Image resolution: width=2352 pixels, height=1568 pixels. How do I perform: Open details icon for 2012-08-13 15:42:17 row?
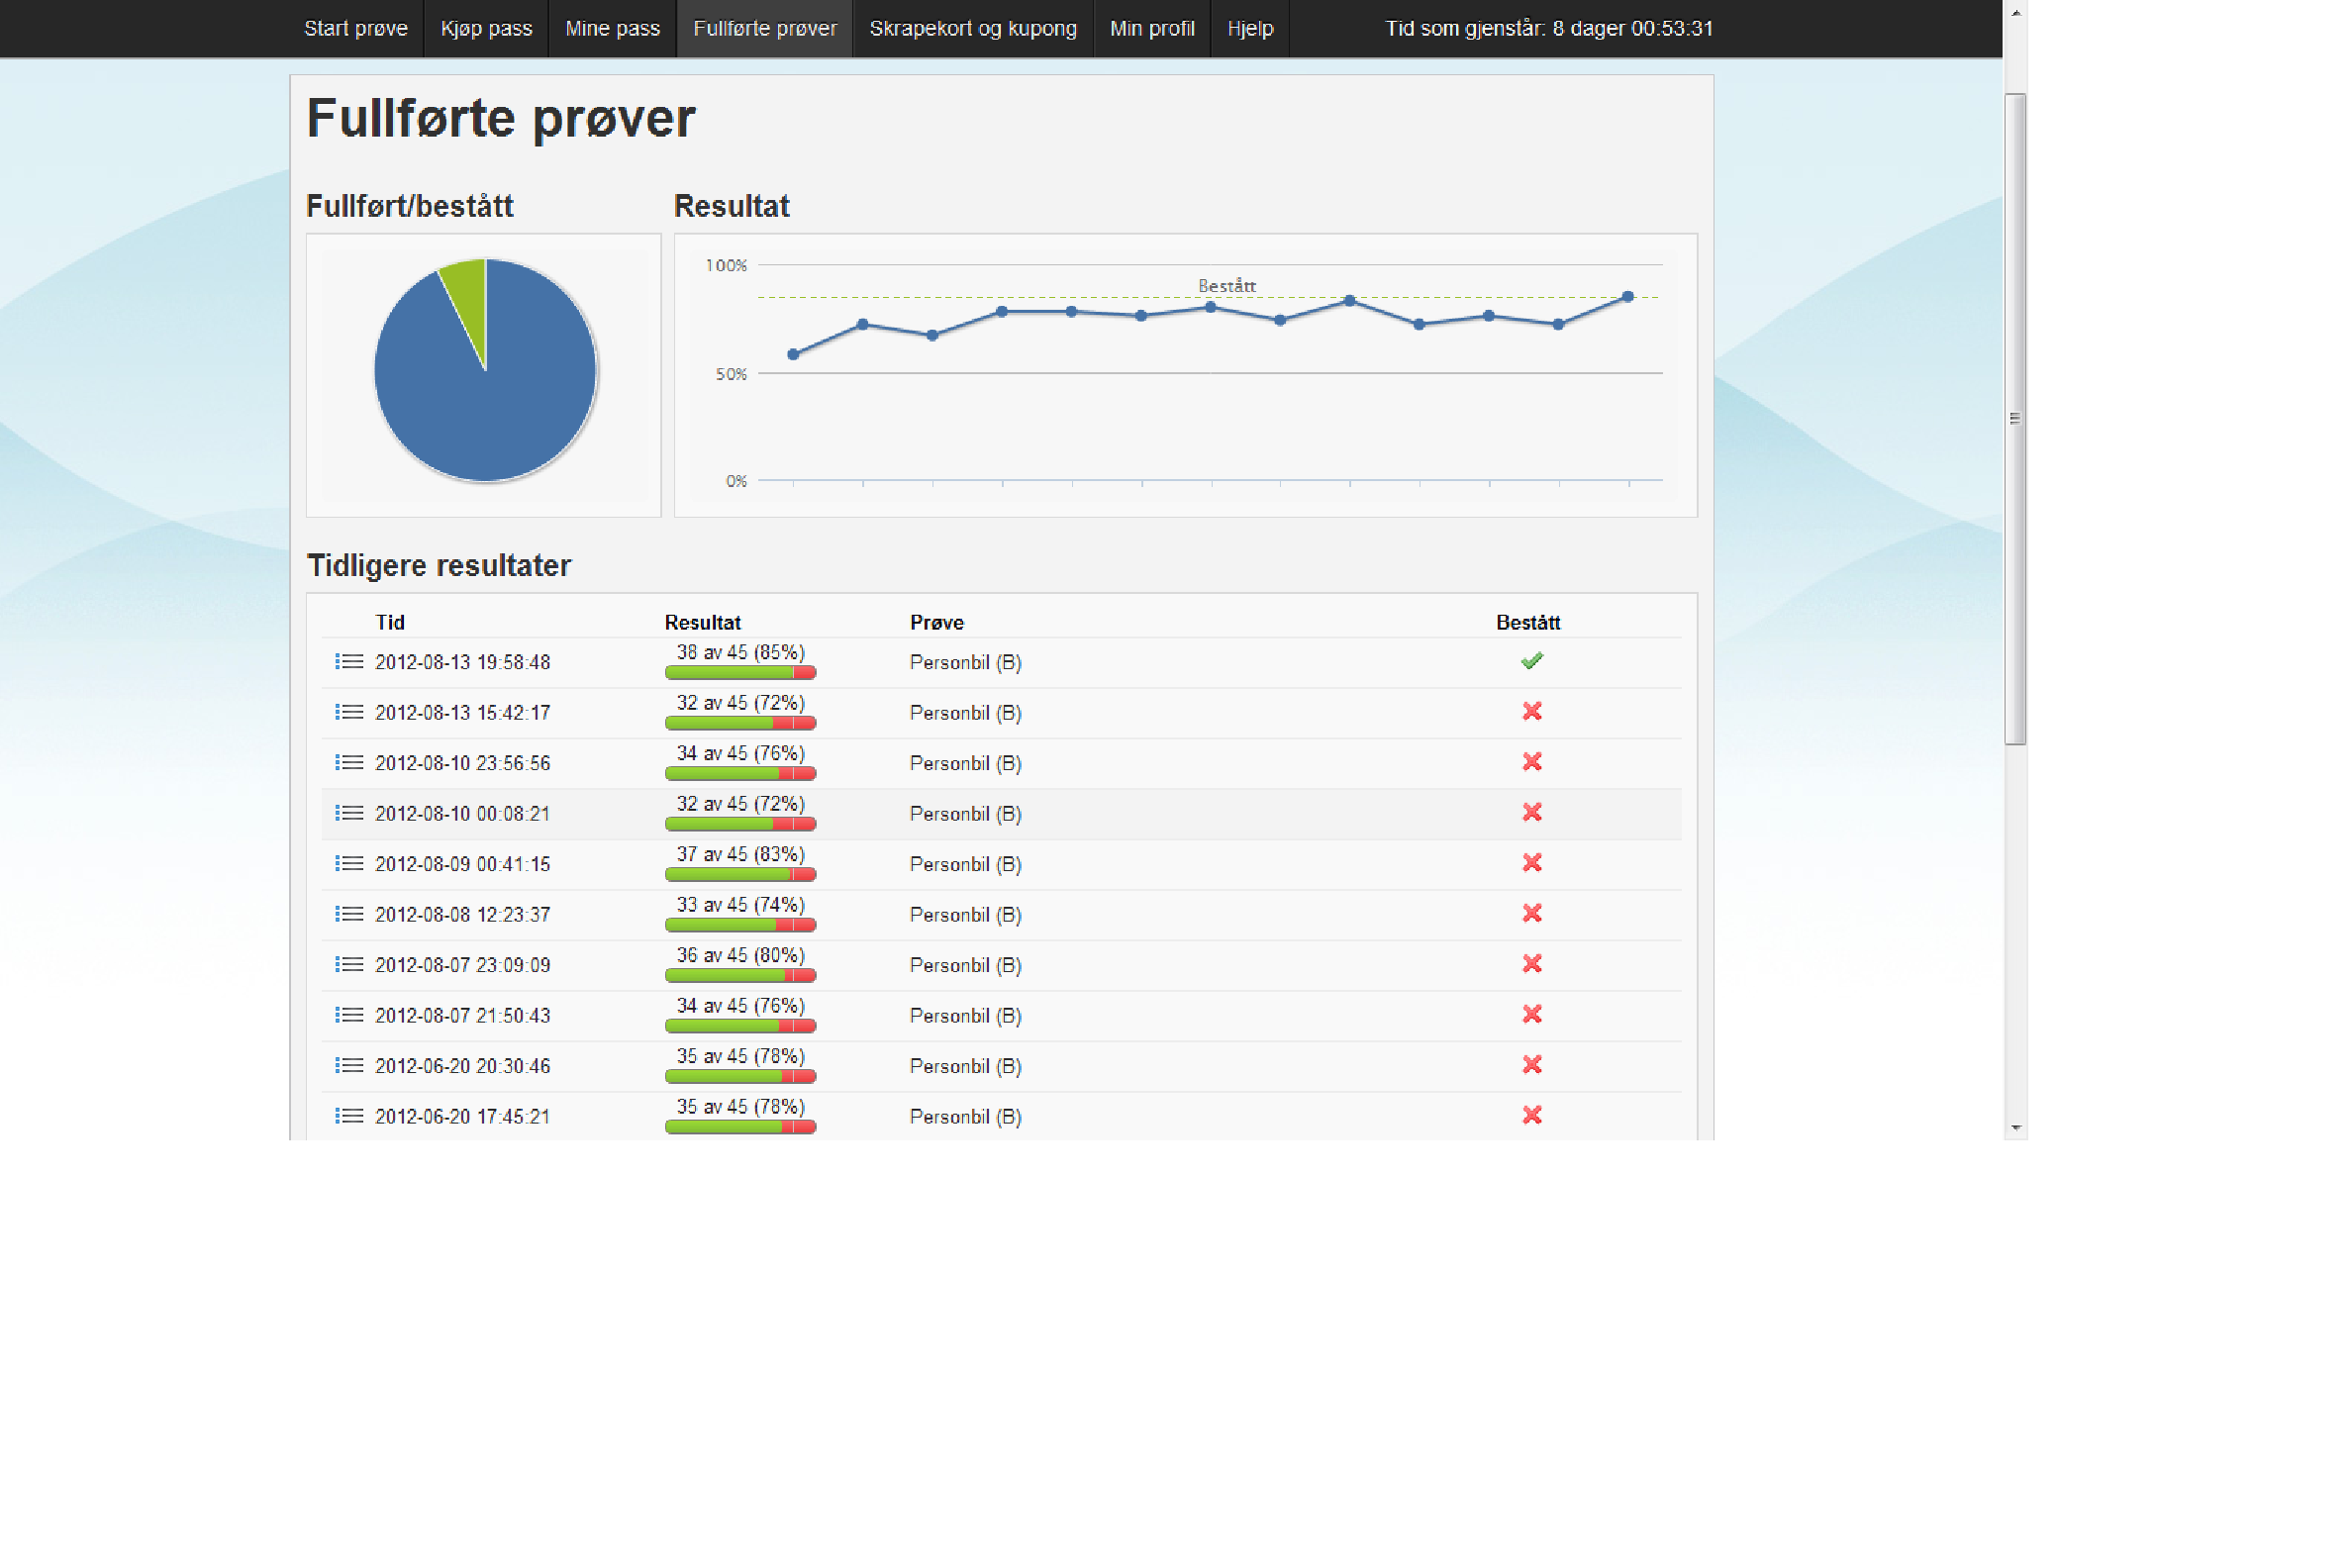pos(349,712)
